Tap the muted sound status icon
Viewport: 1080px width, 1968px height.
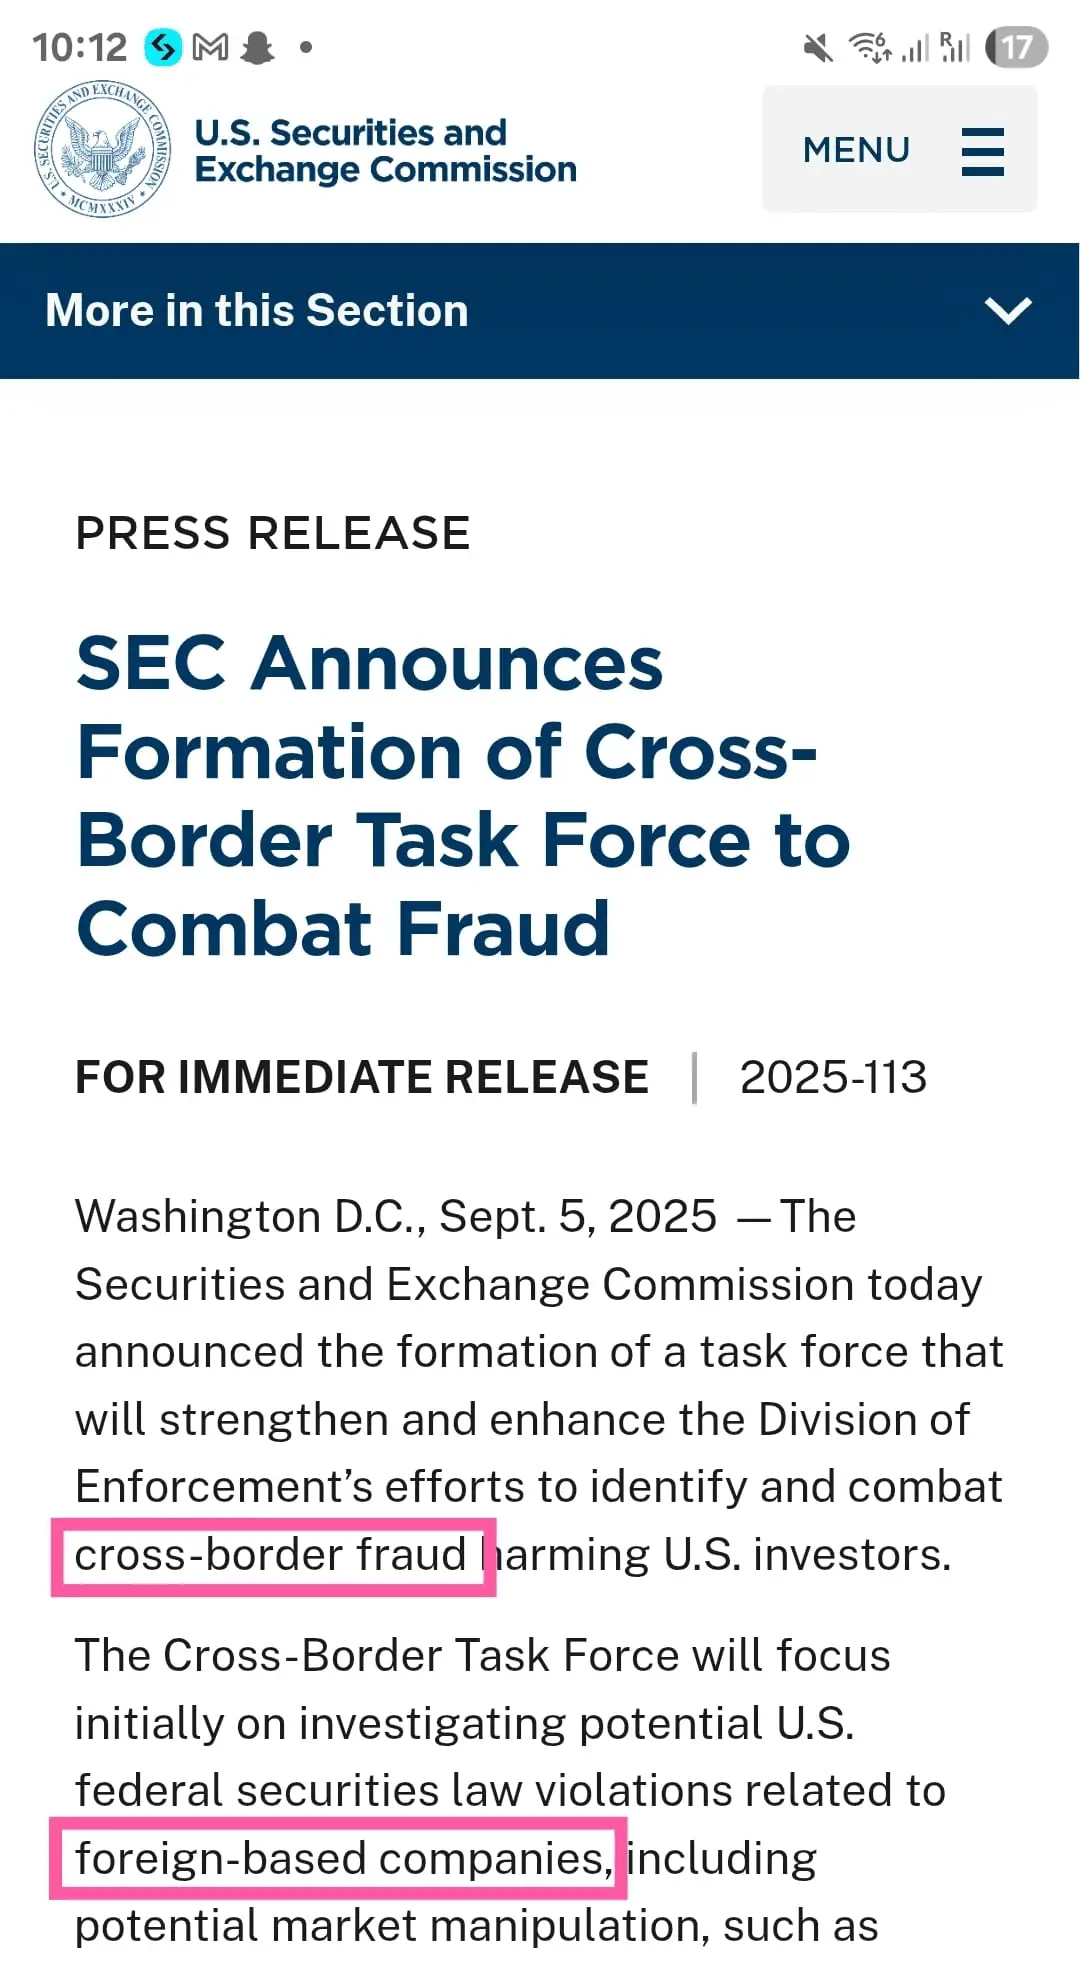818,47
